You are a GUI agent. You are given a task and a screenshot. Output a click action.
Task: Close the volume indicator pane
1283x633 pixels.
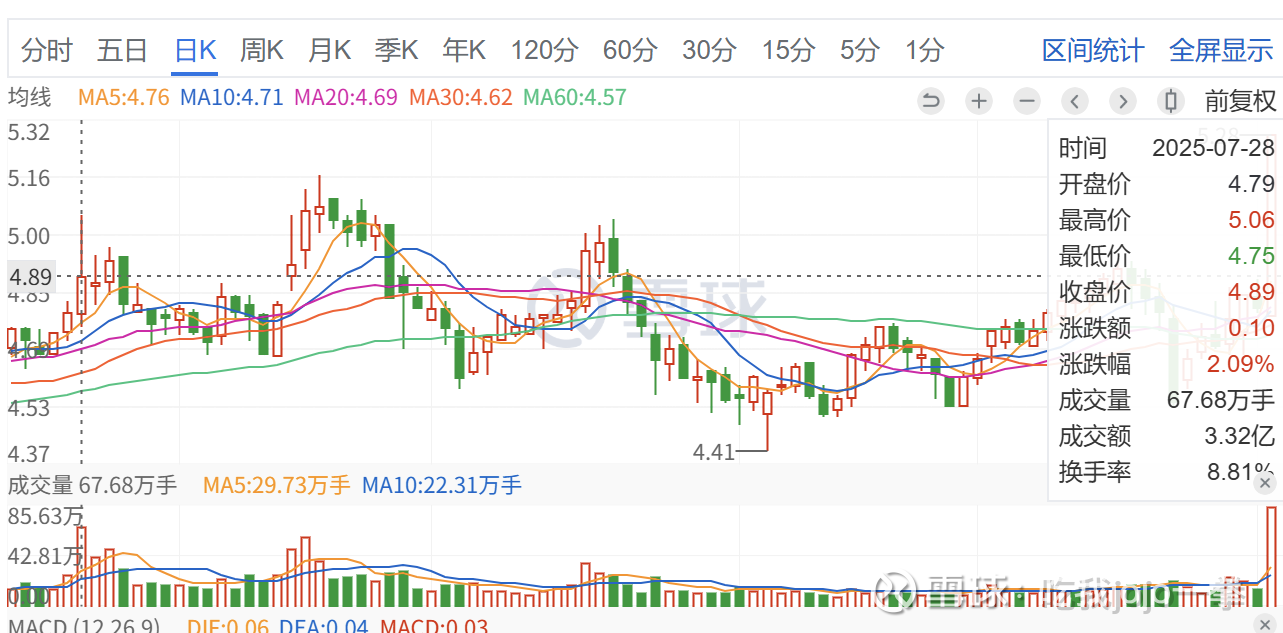click(x=1266, y=483)
